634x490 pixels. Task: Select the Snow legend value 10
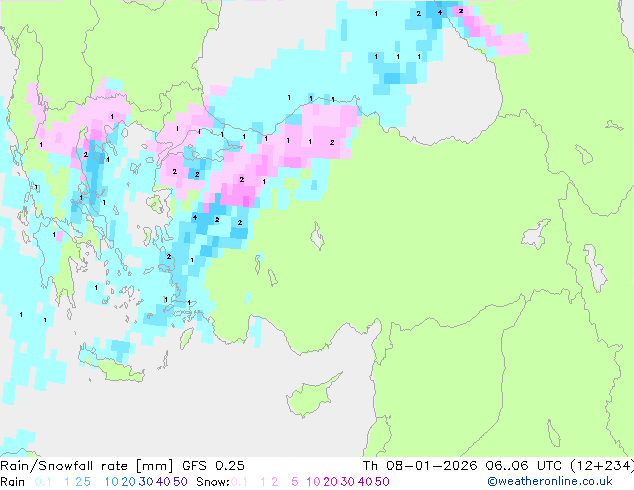[x=313, y=482]
